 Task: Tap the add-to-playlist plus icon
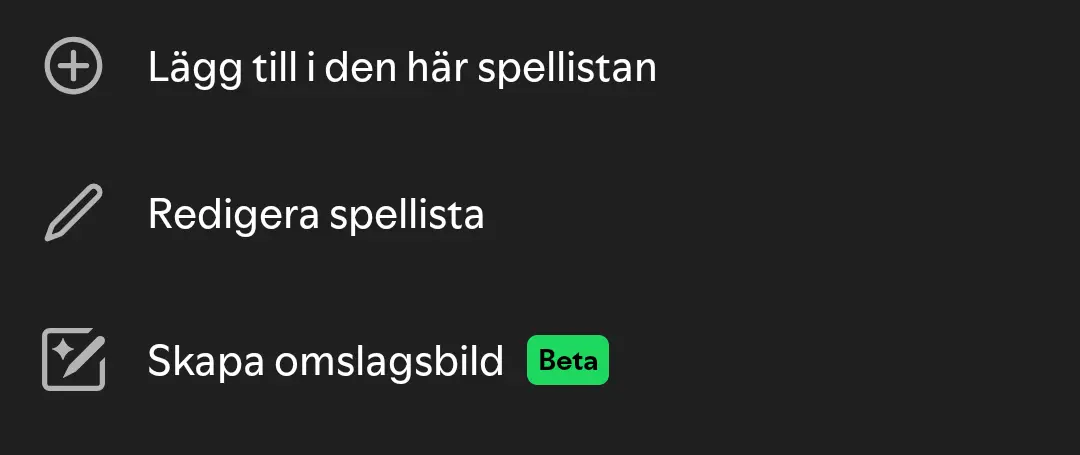[73, 66]
